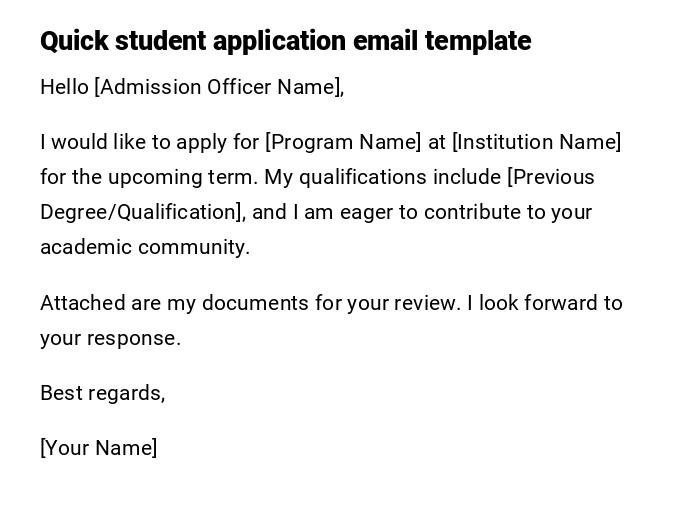Place cursor on "academic community." text
Screen dimensions: 700x510
145,247
